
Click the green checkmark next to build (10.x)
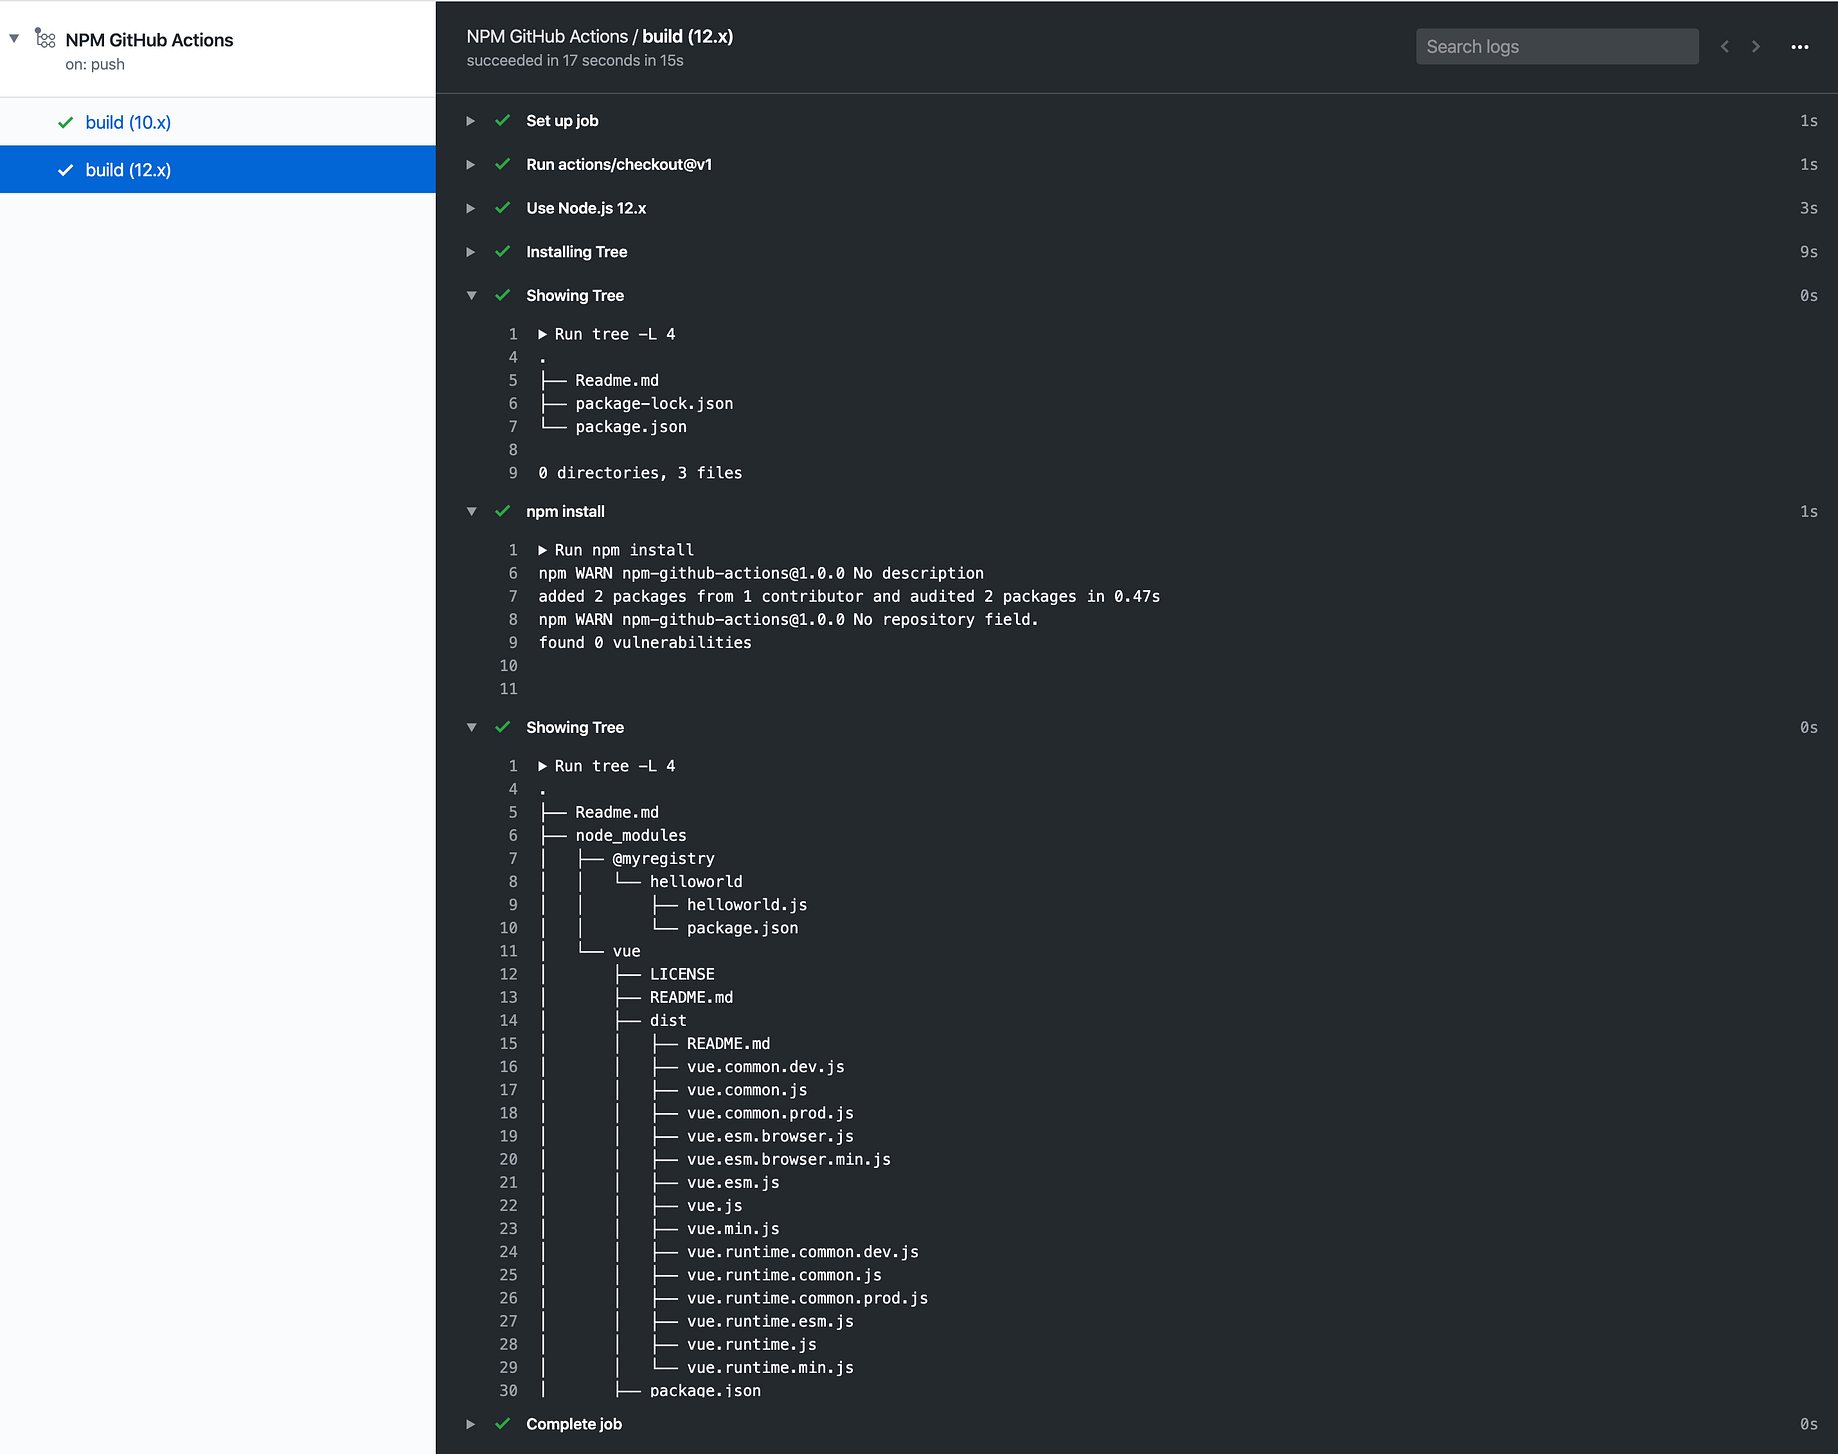(66, 122)
